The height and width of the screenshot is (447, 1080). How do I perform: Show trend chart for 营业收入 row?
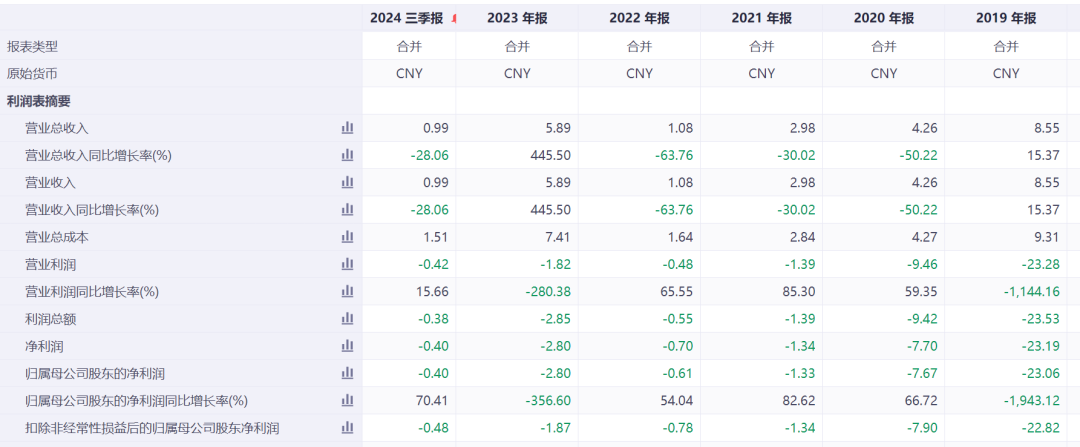click(x=347, y=182)
